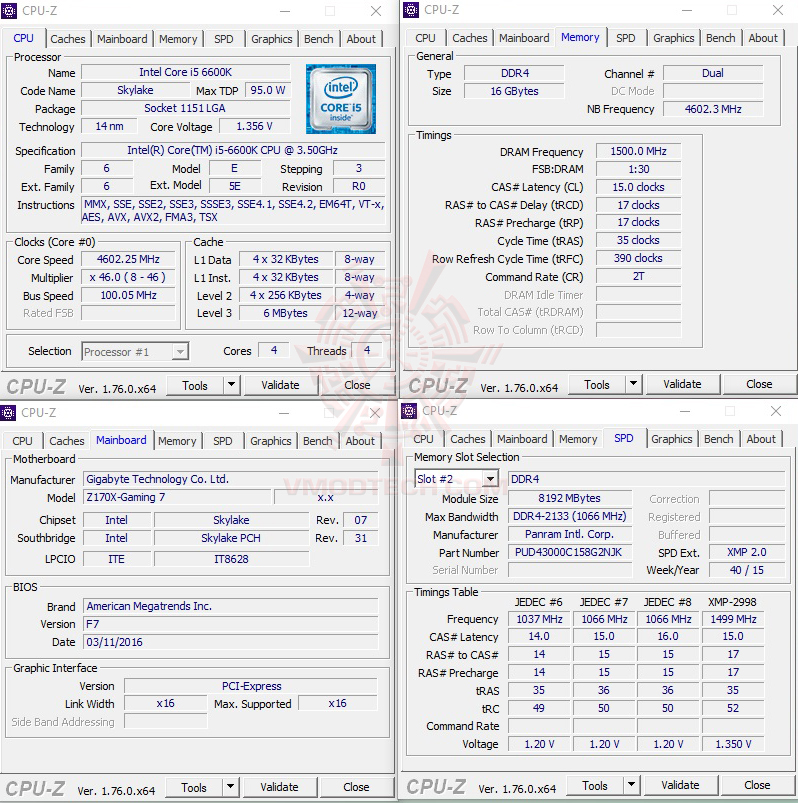
Task: Open About tab in Mainboard window
Action: [360, 441]
